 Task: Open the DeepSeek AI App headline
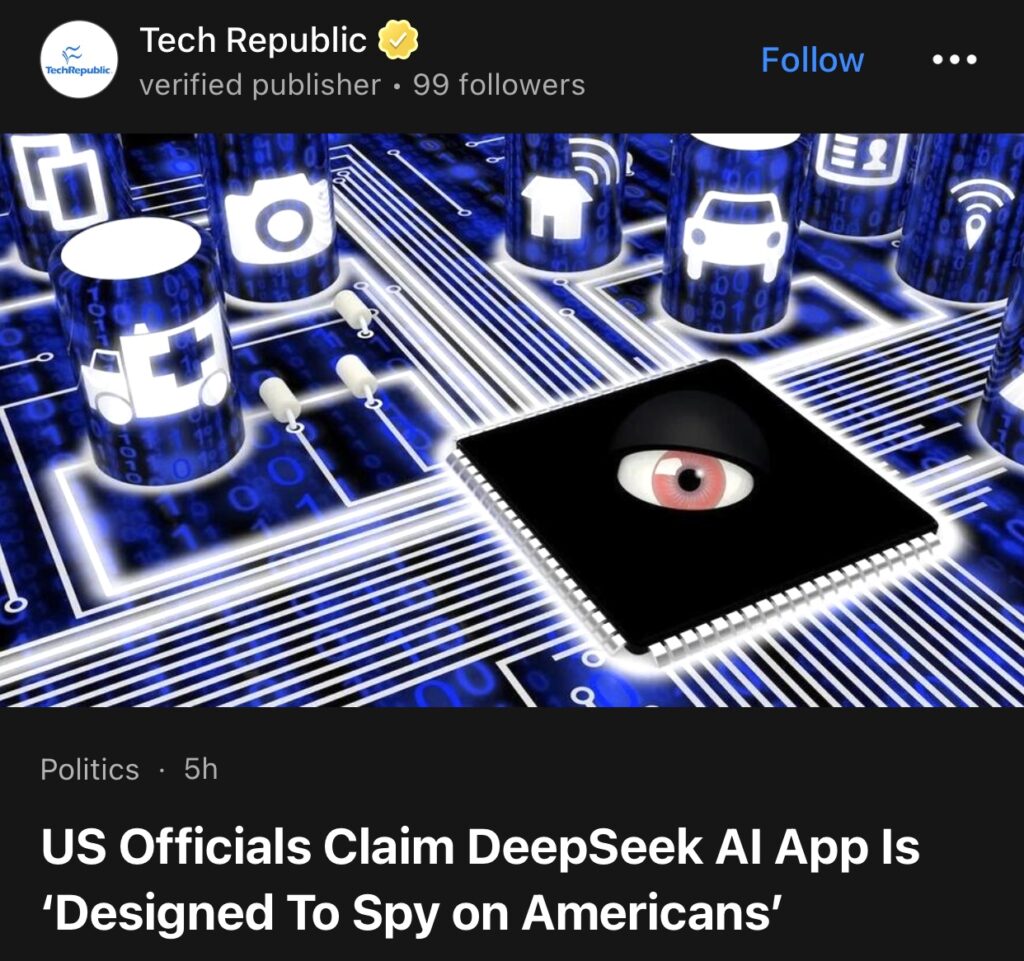coord(480,879)
